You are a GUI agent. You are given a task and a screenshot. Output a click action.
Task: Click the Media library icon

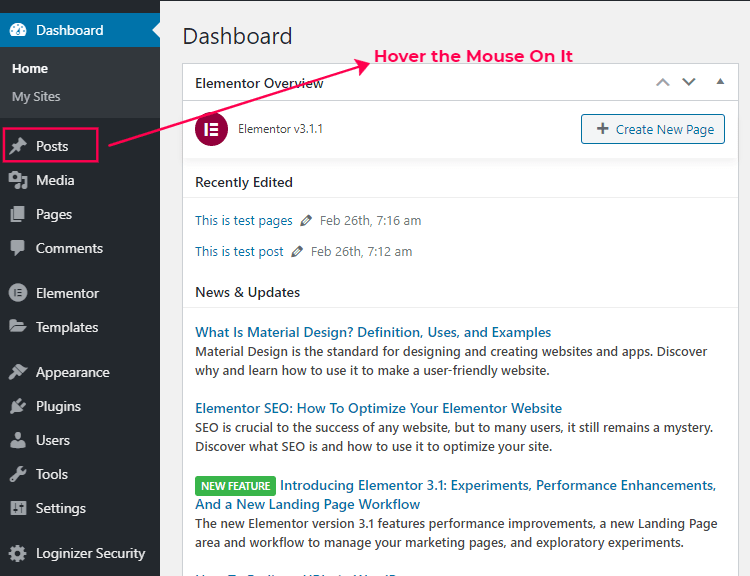tap(18, 180)
